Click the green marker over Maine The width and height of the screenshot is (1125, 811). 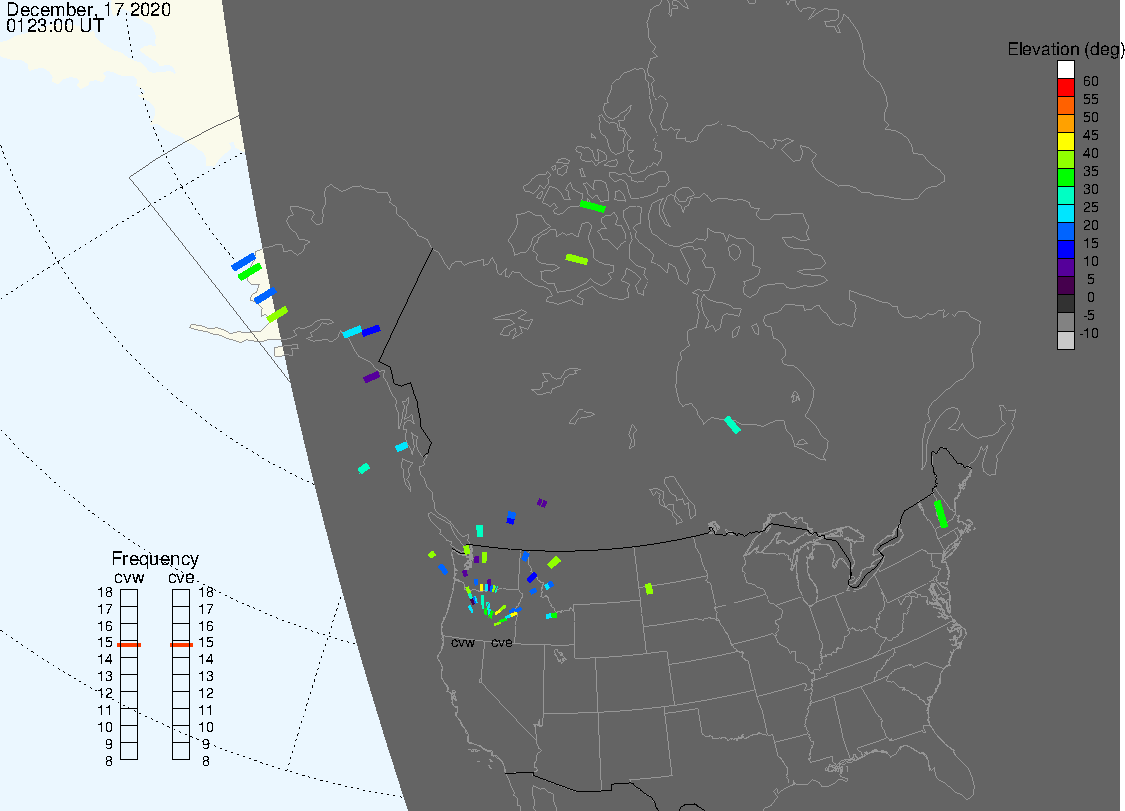[x=941, y=514]
